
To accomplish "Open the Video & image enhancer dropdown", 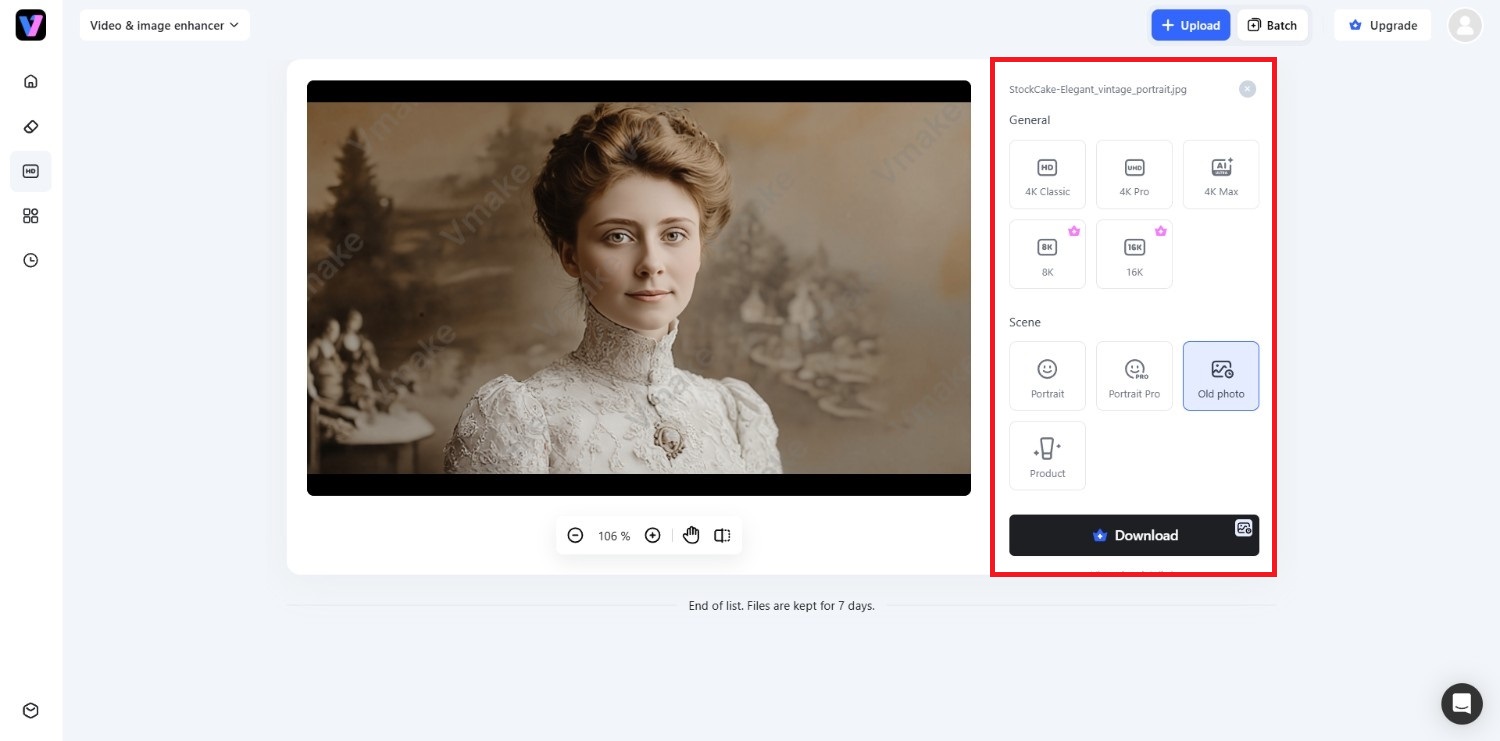I will 165,25.
